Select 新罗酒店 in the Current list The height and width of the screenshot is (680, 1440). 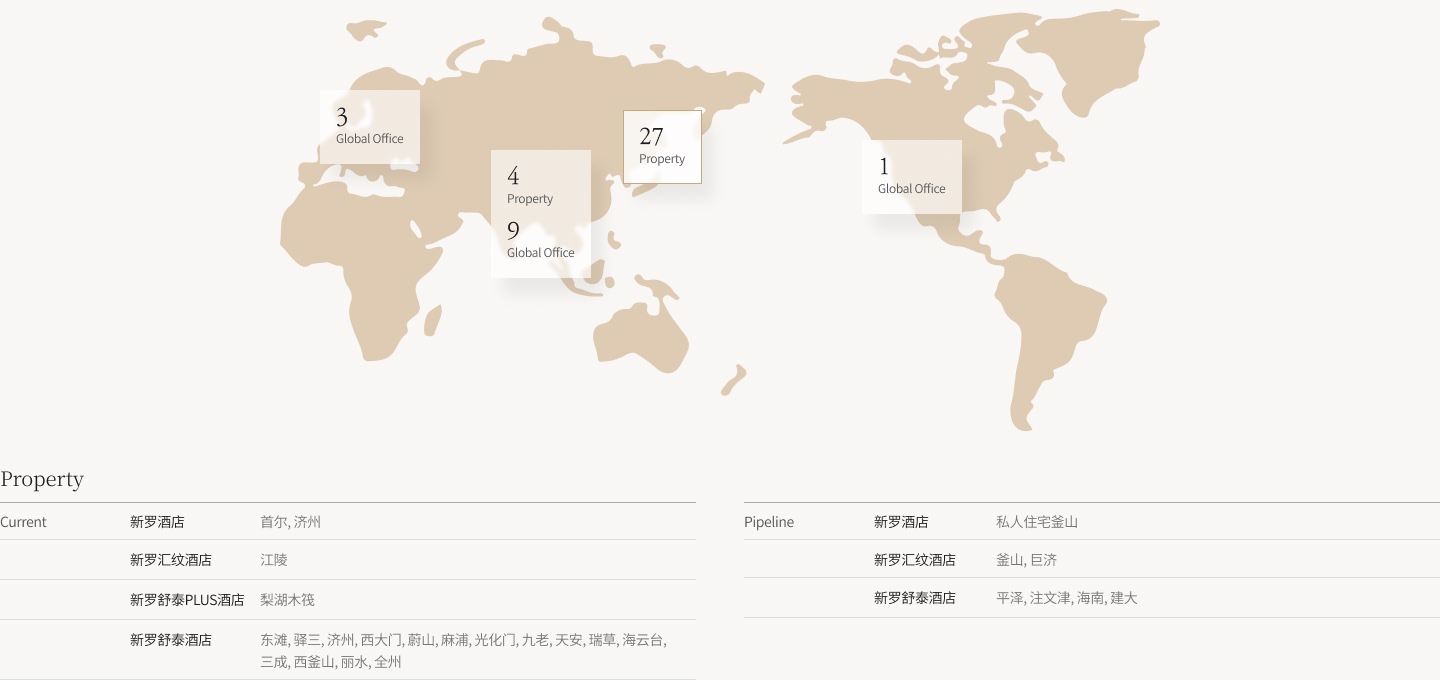pos(157,522)
